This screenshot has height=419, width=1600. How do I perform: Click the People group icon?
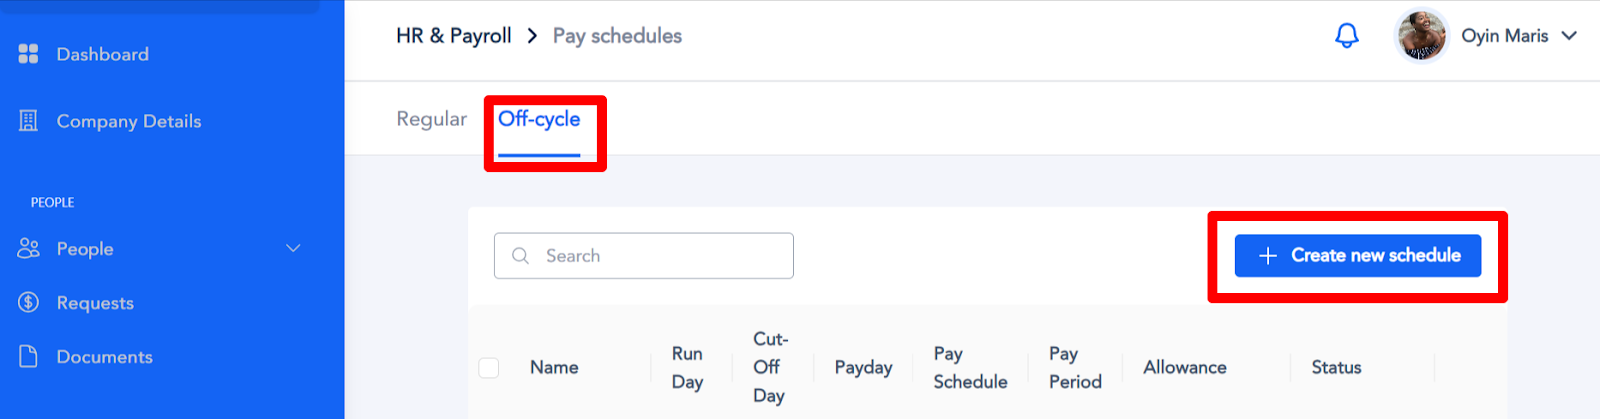click(x=28, y=249)
